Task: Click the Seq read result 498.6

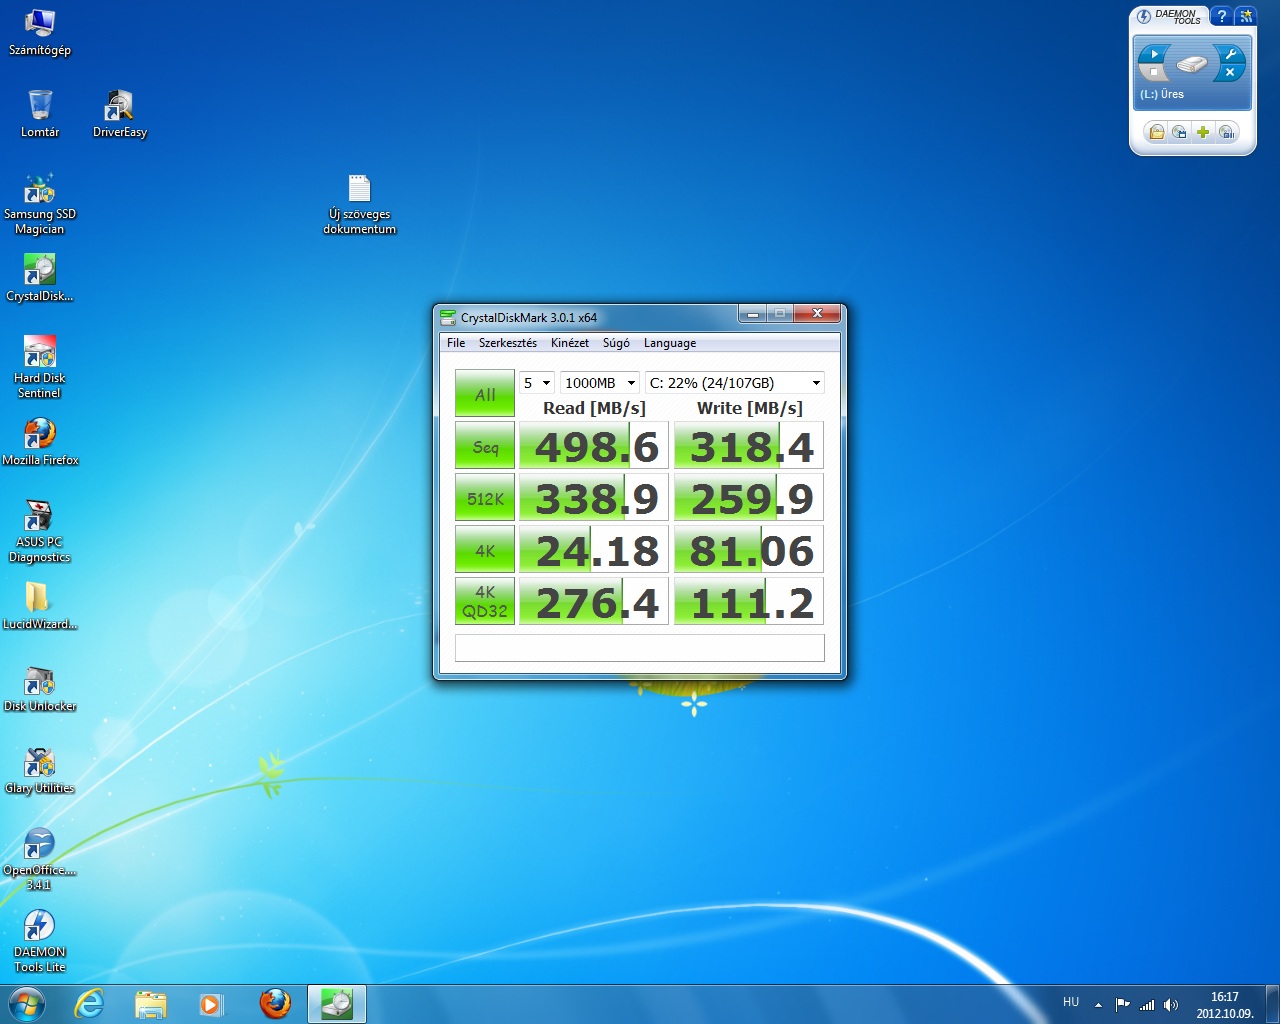Action: click(x=594, y=446)
